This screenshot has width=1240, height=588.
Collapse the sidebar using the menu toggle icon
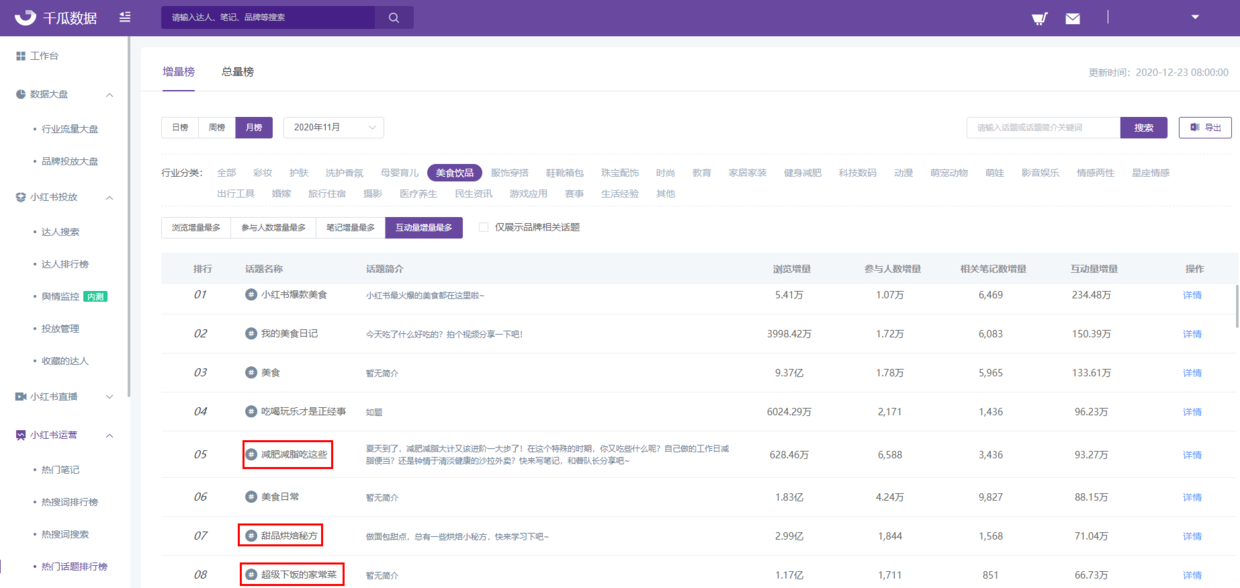[x=124, y=16]
